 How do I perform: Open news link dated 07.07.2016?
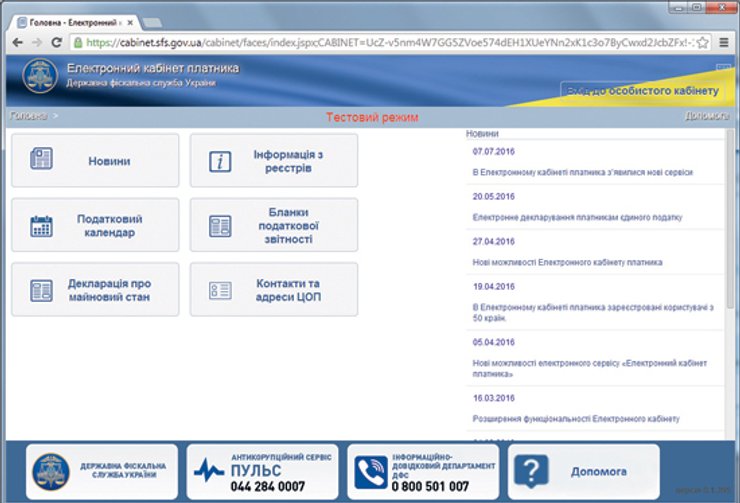582,172
